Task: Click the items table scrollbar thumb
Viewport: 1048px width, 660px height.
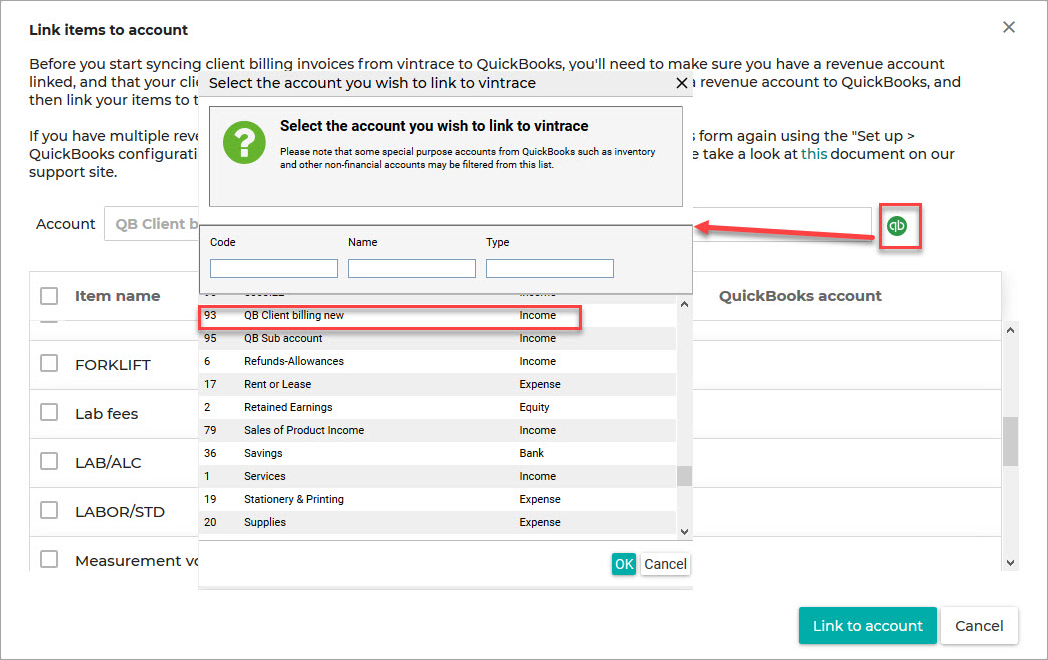Action: click(x=1011, y=441)
